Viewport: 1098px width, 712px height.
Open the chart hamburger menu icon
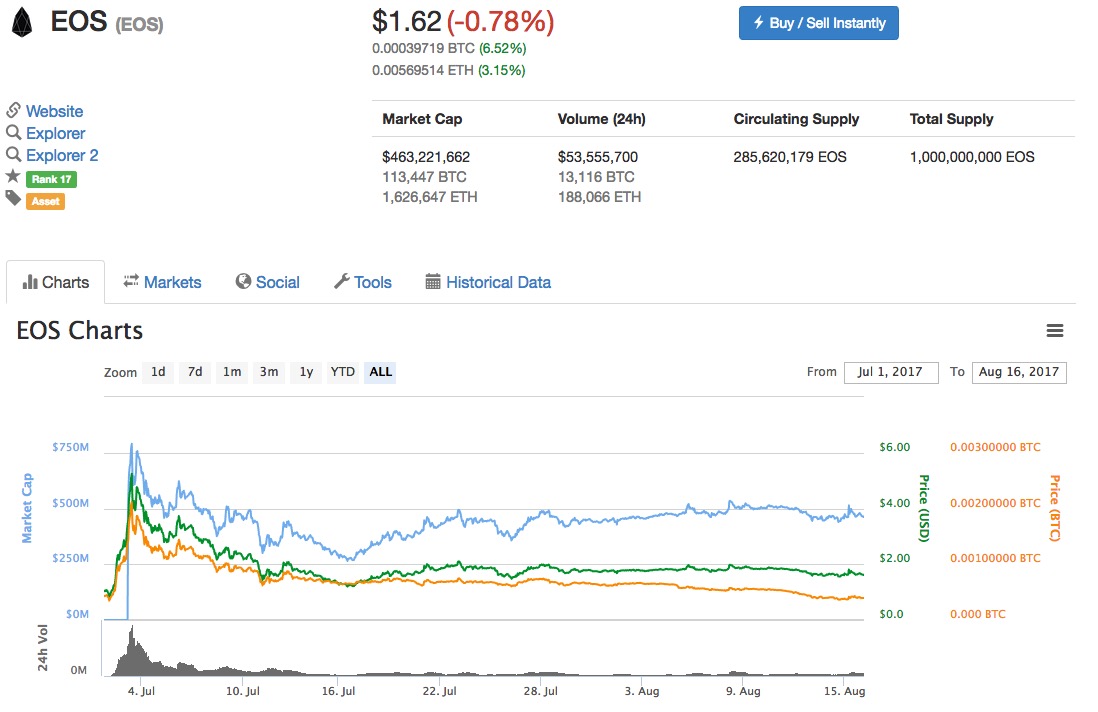1054,331
